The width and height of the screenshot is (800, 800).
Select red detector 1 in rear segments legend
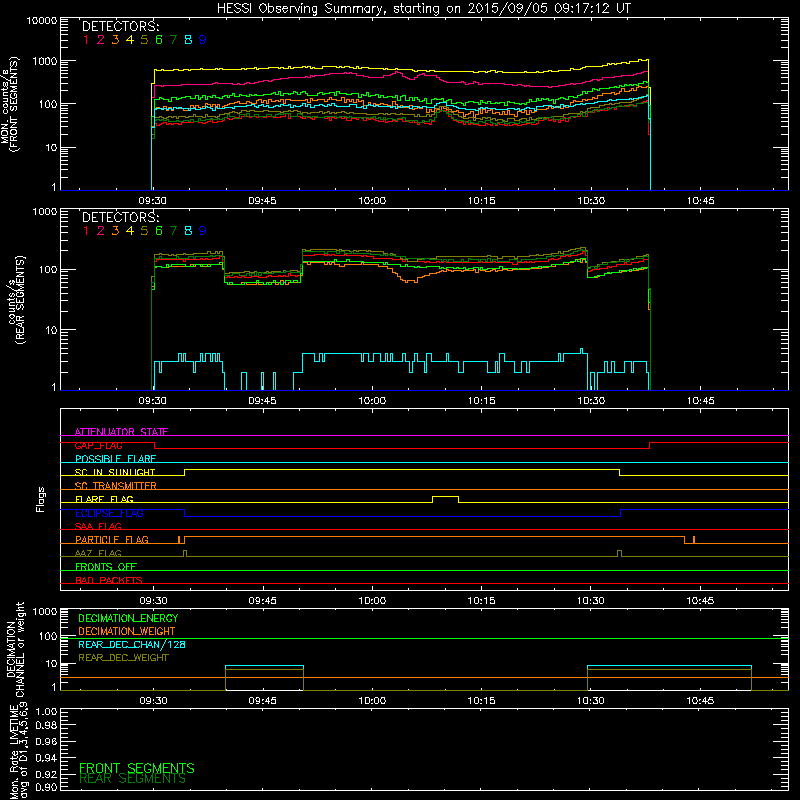tap(86, 231)
